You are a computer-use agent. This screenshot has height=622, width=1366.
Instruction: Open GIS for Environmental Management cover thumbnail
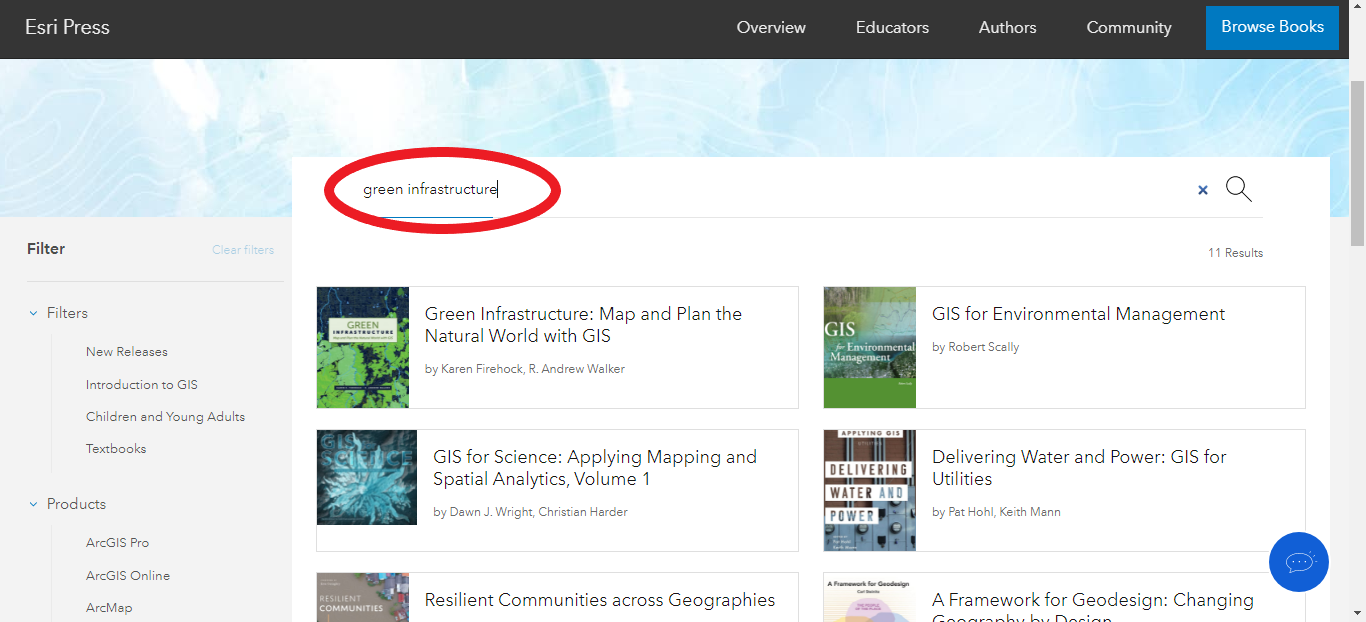click(x=870, y=347)
